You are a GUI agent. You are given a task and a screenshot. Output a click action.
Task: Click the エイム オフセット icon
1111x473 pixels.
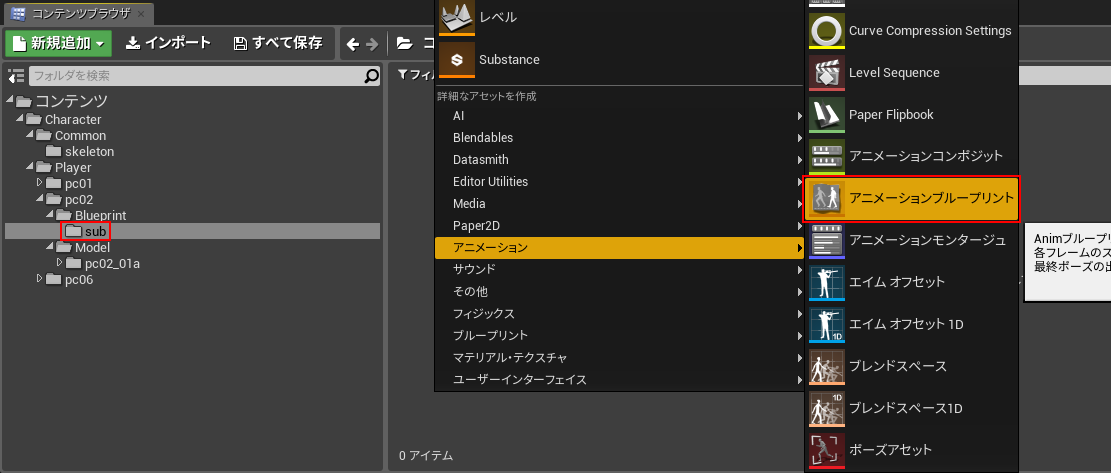826,283
